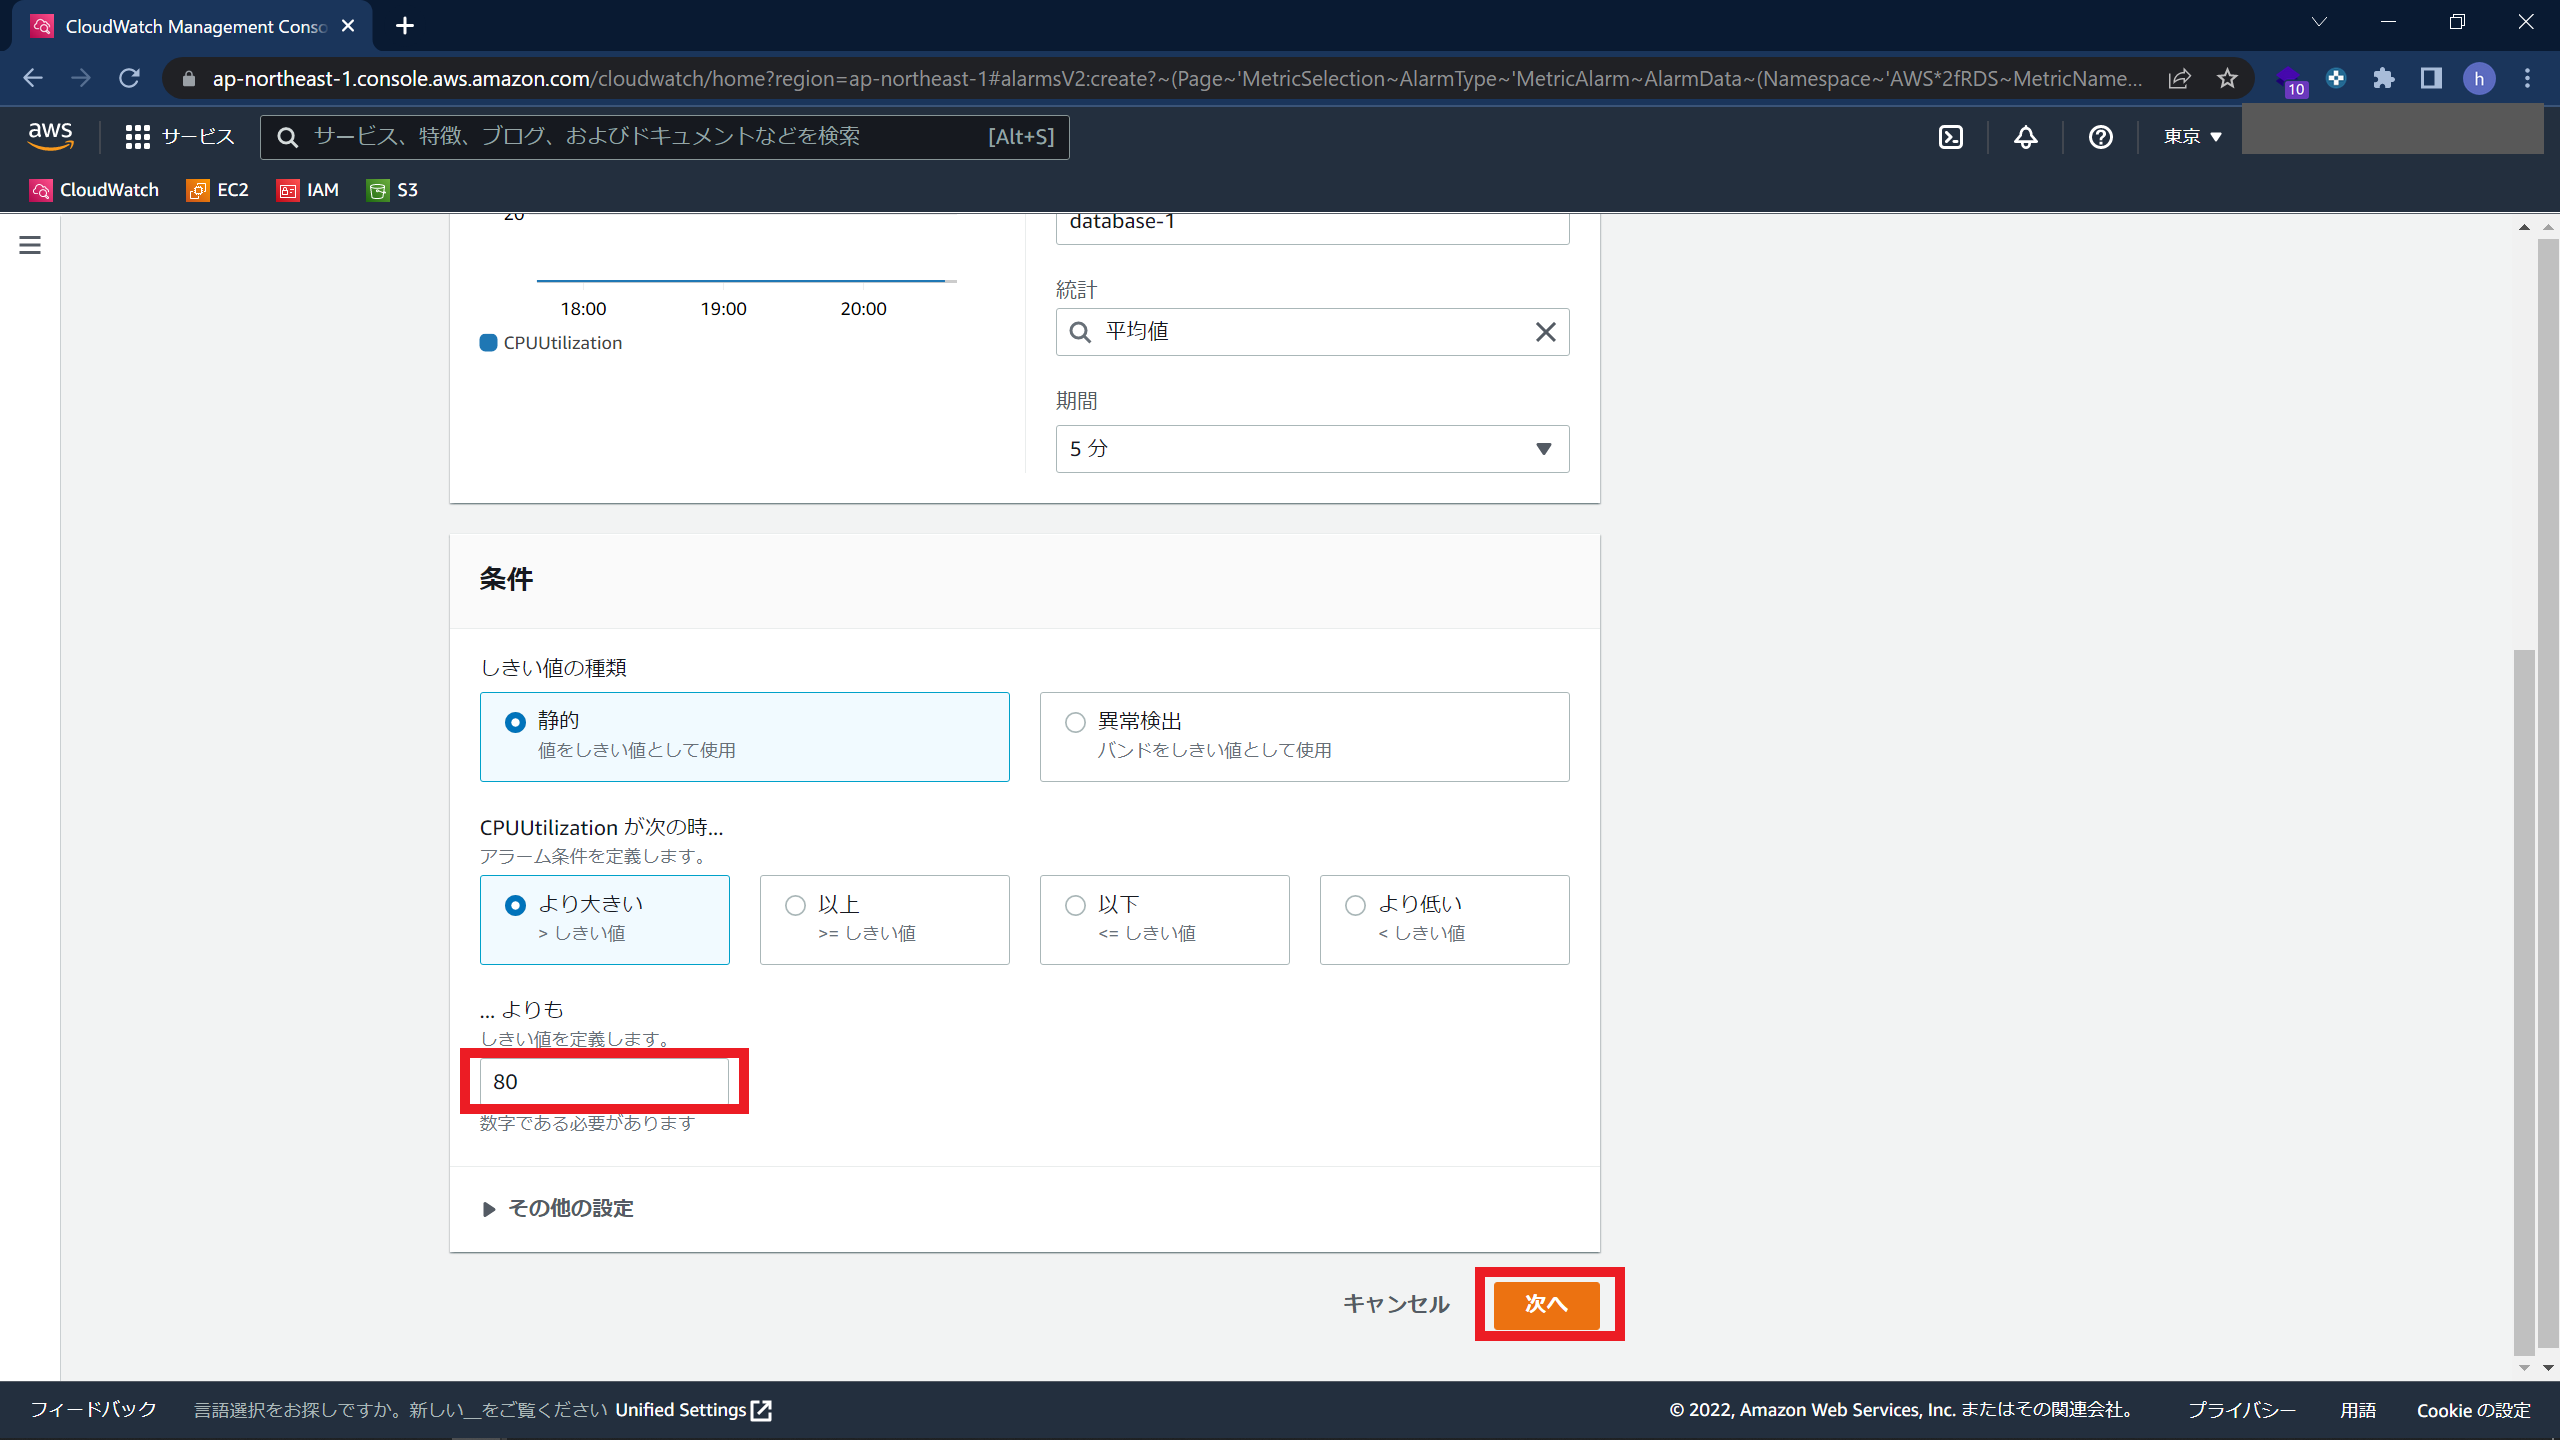The image size is (2560, 1440).
Task: Select the 静的 threshold type
Action: click(x=744, y=737)
